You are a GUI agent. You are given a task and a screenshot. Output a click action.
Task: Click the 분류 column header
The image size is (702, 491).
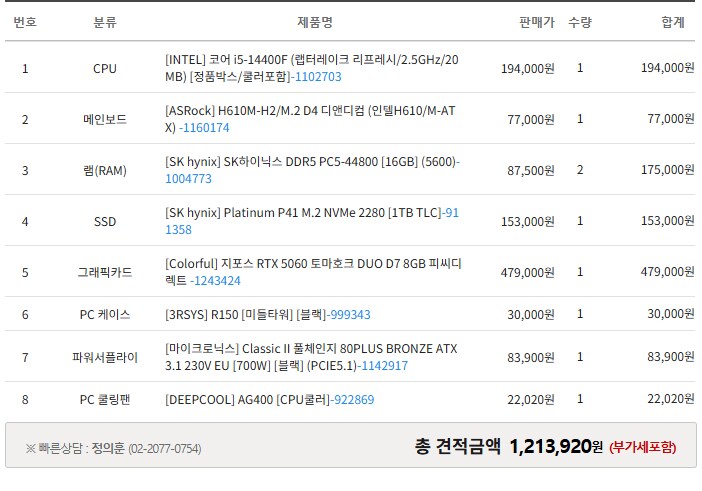(x=105, y=22)
